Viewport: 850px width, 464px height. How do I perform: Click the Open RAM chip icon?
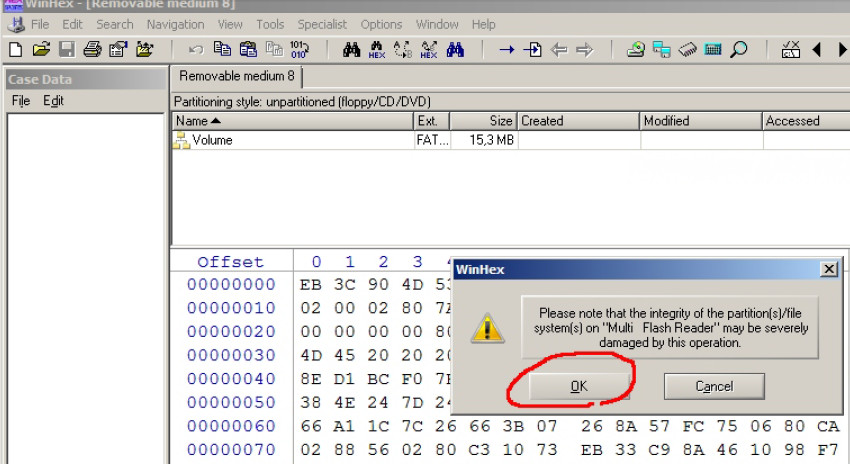click(687, 50)
